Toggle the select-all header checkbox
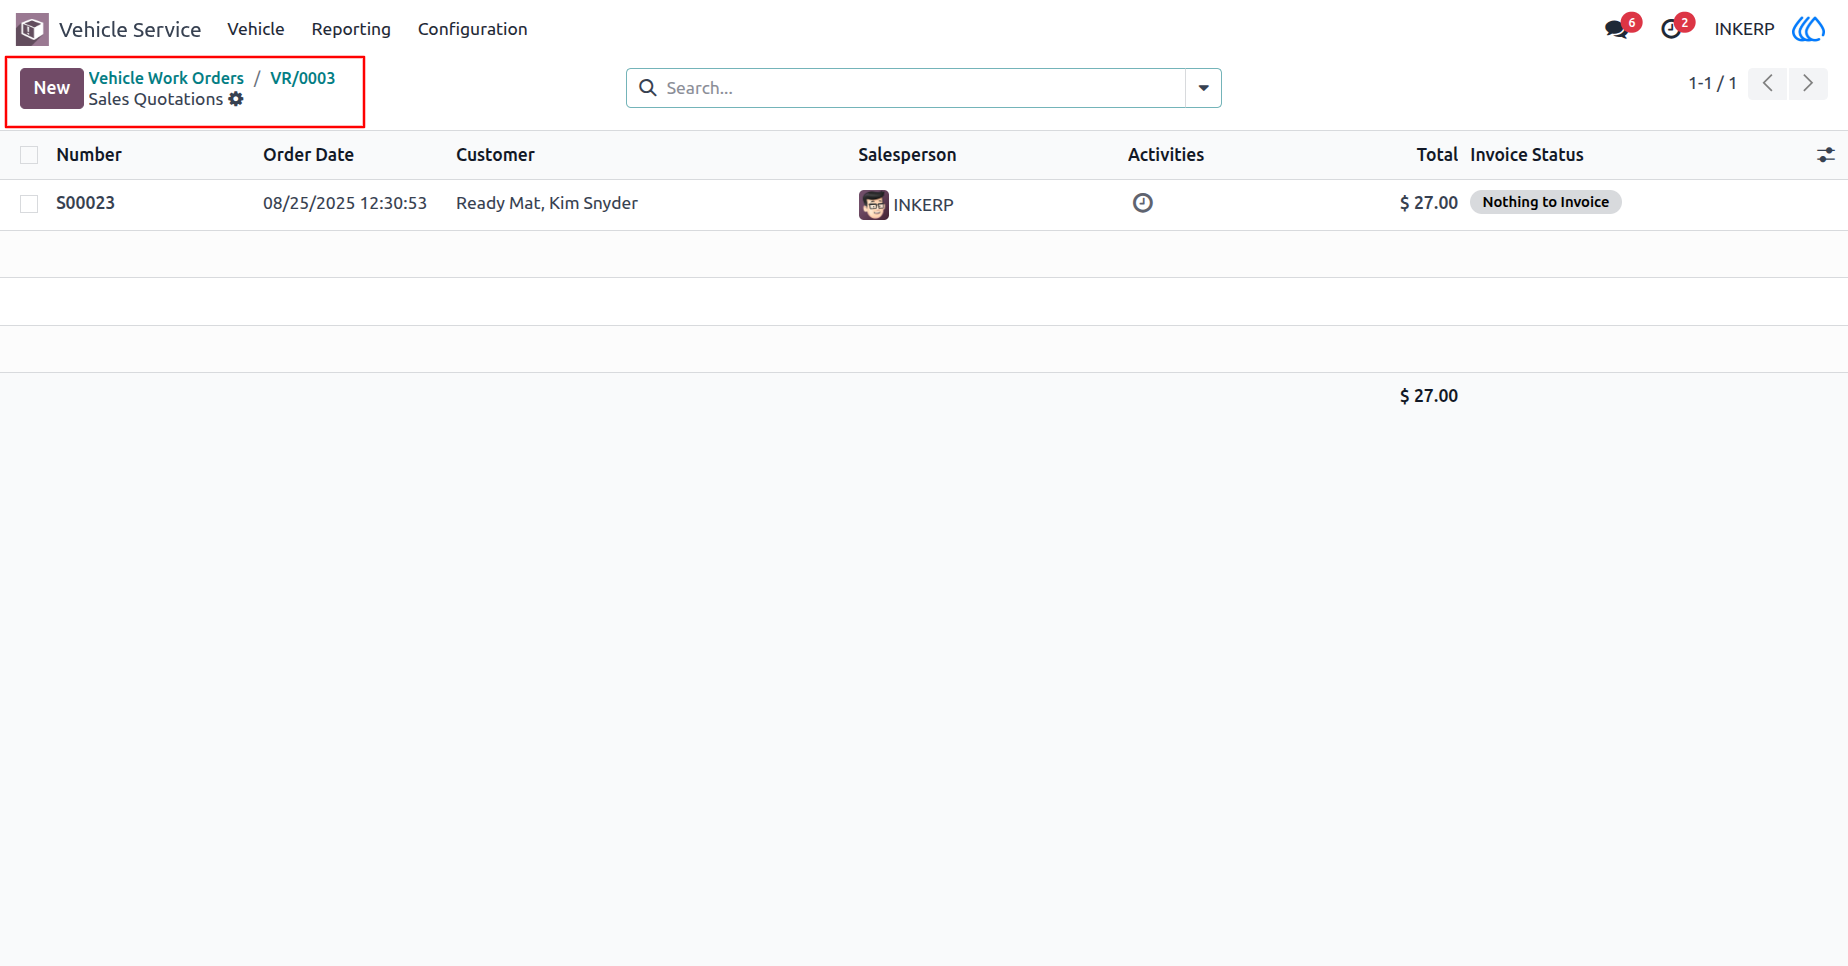The image size is (1848, 966). tap(29, 155)
